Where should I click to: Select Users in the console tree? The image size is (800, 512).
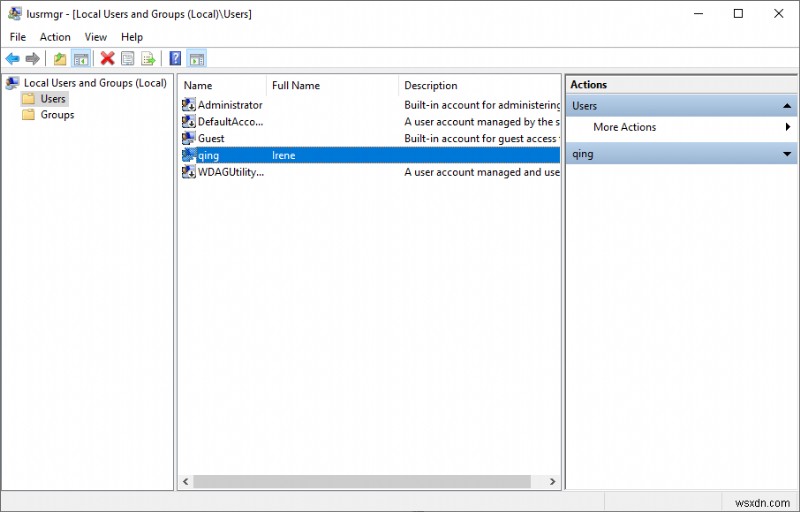[x=53, y=98]
